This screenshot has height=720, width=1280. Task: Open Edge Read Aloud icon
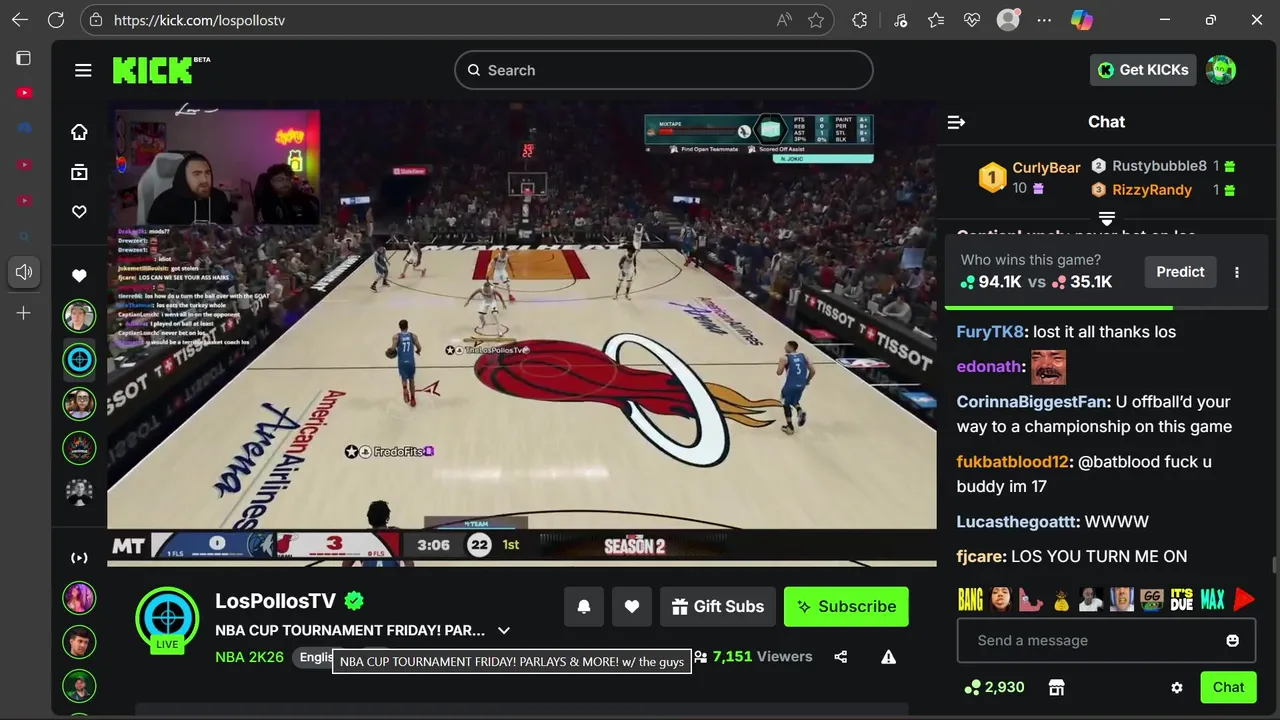783,20
